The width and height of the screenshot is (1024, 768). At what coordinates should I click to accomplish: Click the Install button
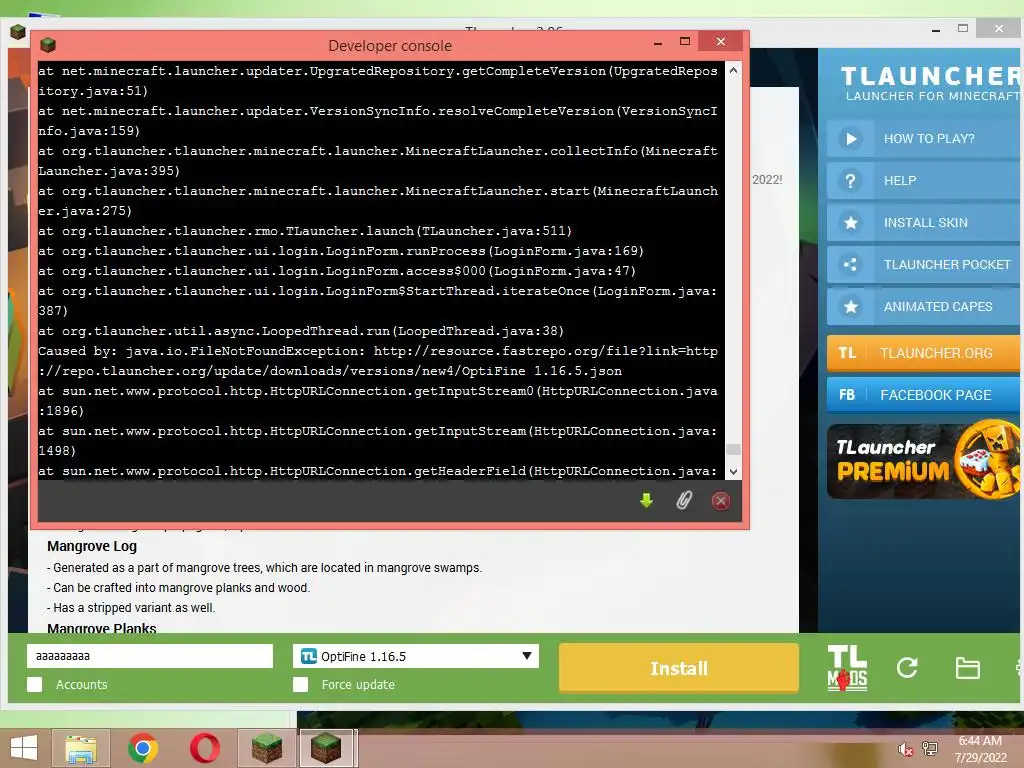[x=679, y=668]
